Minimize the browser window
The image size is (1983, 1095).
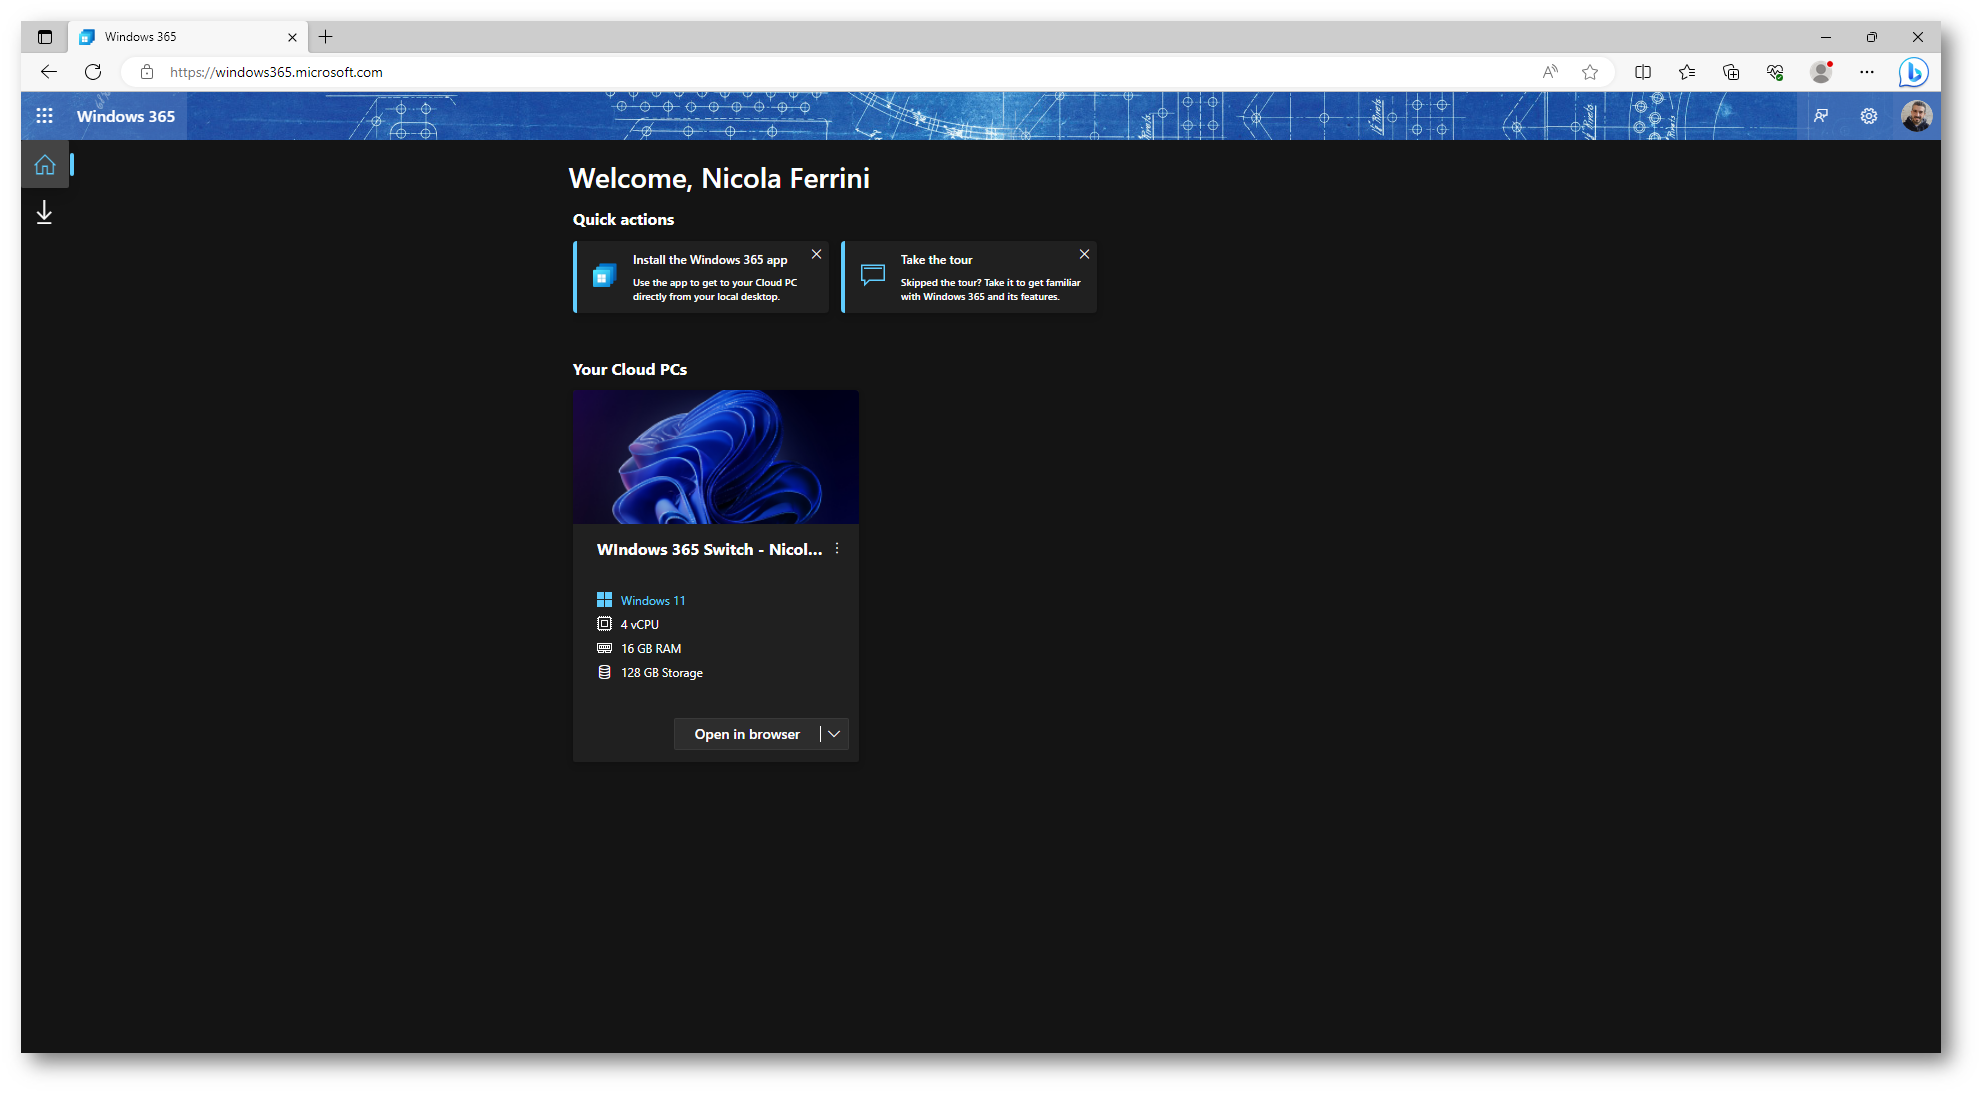click(x=1825, y=37)
